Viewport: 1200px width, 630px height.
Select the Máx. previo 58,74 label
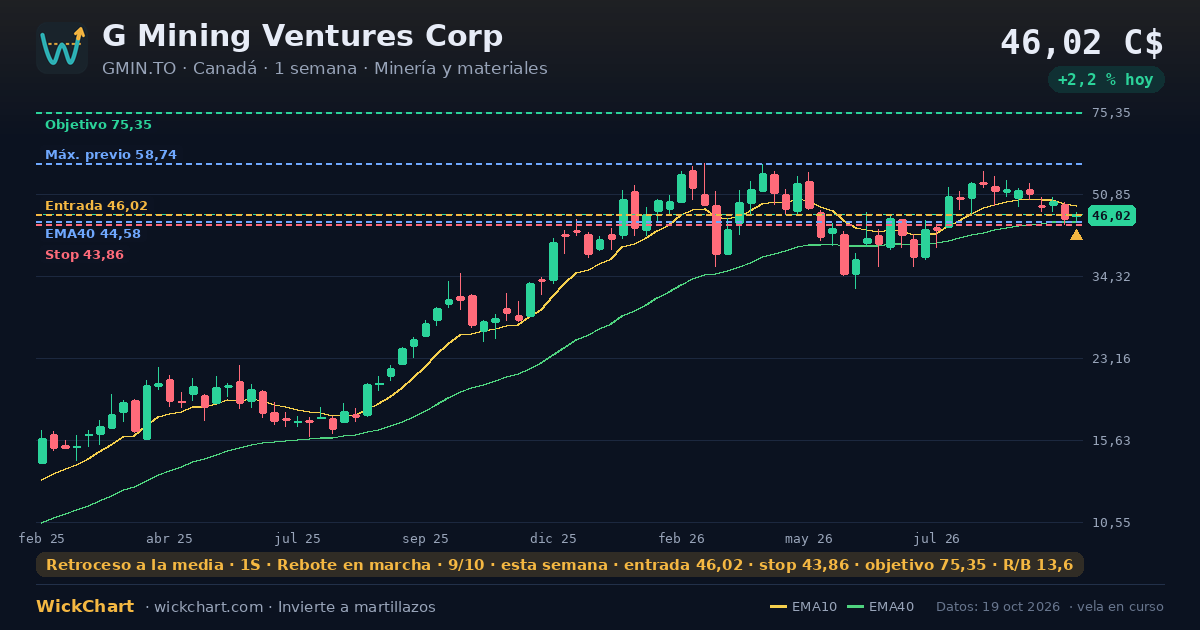(111, 155)
